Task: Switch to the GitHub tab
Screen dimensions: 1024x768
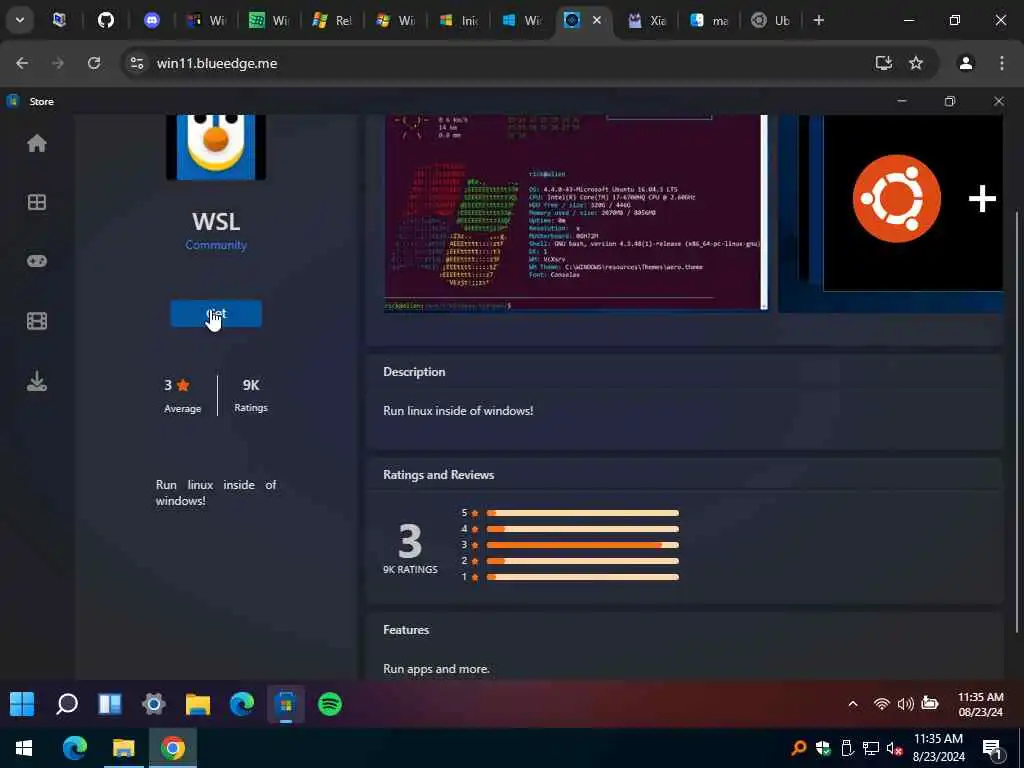Action: point(106,20)
